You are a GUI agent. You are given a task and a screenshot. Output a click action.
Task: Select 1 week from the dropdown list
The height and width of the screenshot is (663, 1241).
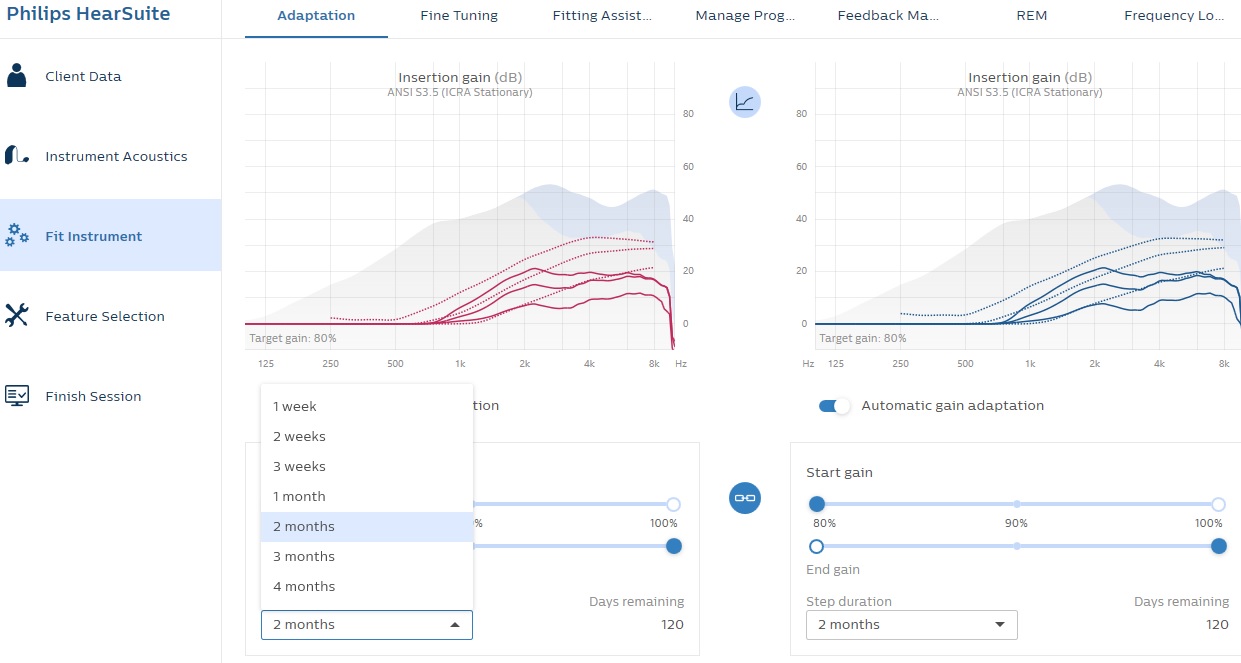tap(366, 406)
